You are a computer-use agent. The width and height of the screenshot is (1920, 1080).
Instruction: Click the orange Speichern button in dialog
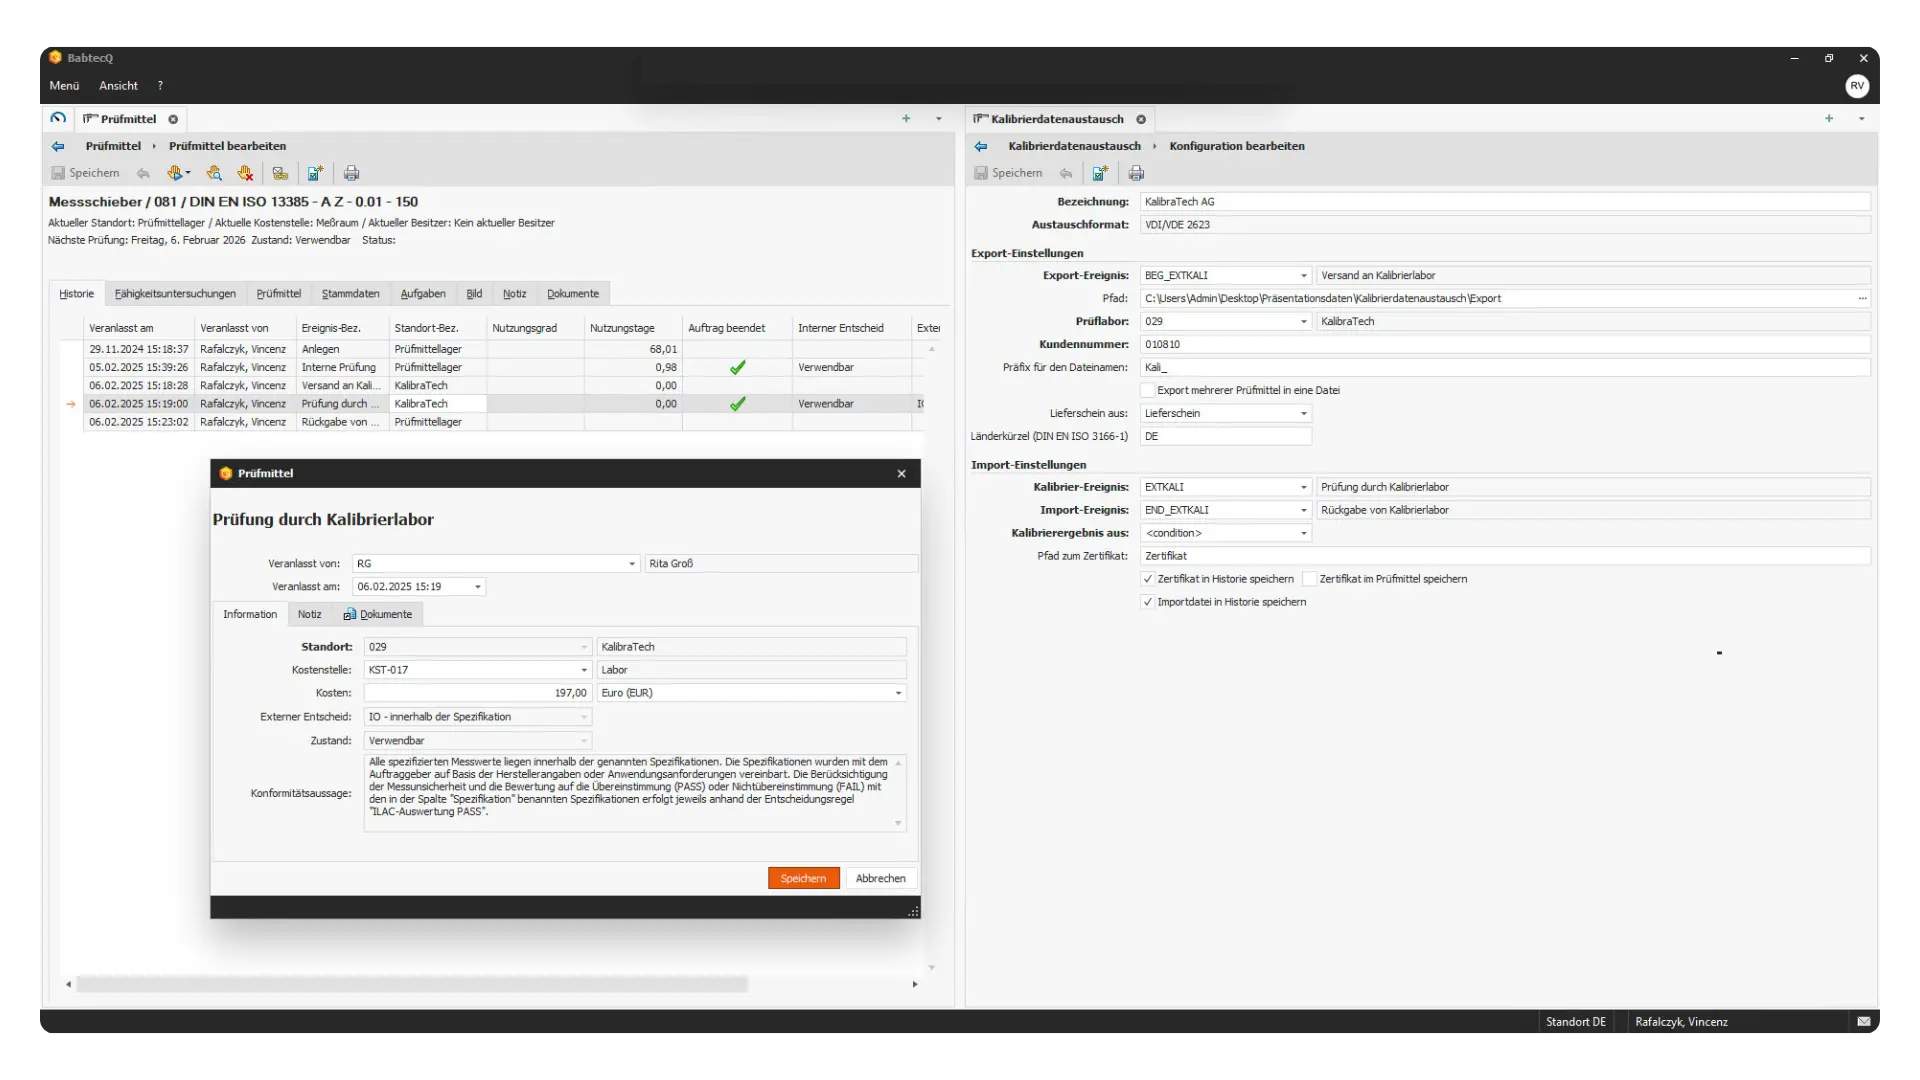click(803, 878)
